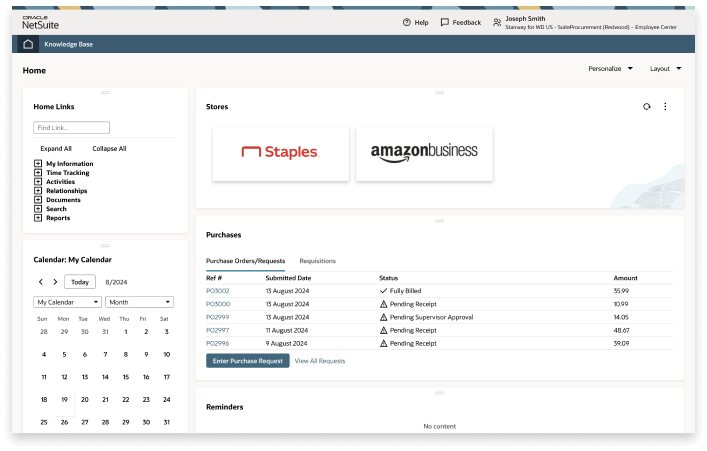Screen dimensions: 707x451
Task: Grab the Reminders portlet drag handle
Action: [x=440, y=393]
